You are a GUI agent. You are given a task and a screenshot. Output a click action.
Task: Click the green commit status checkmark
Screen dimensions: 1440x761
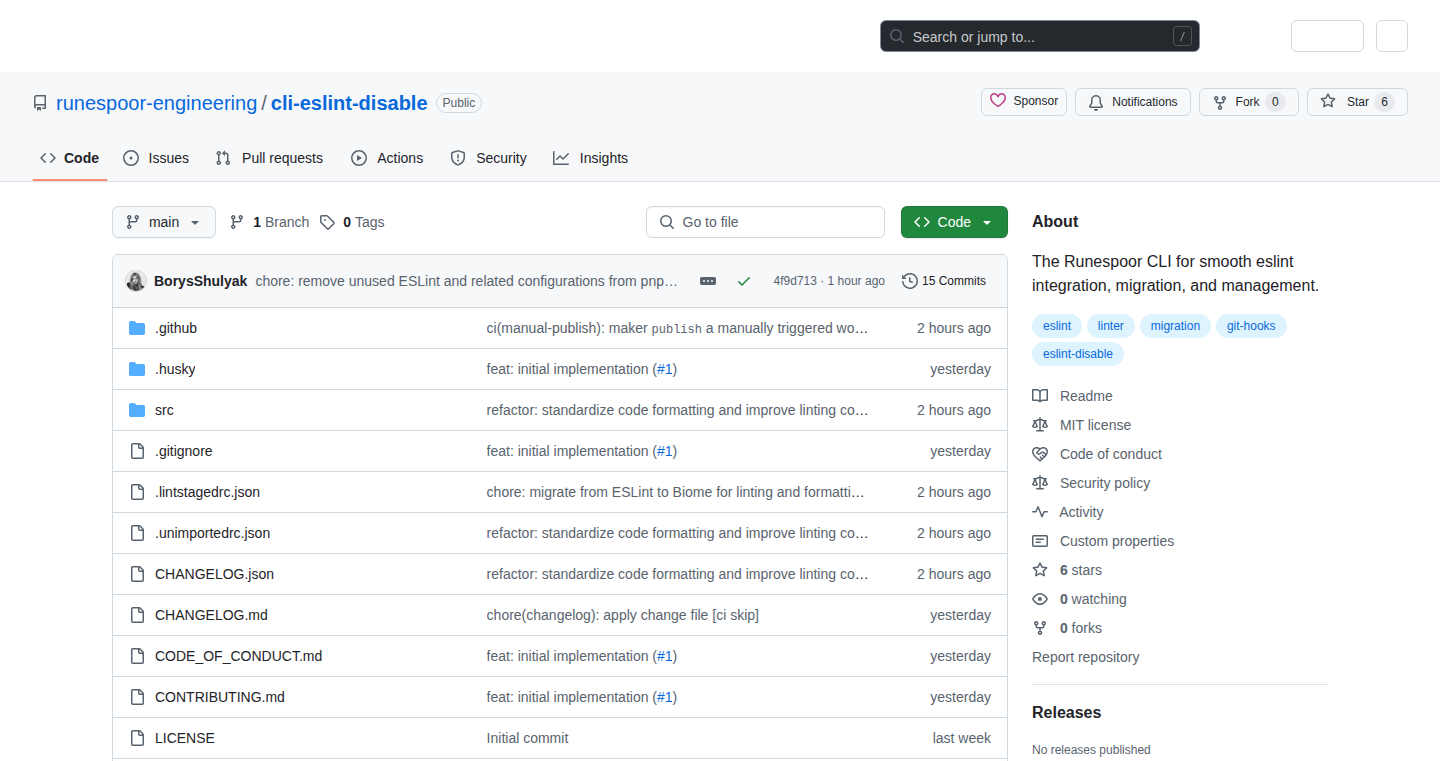pyautogui.click(x=744, y=281)
